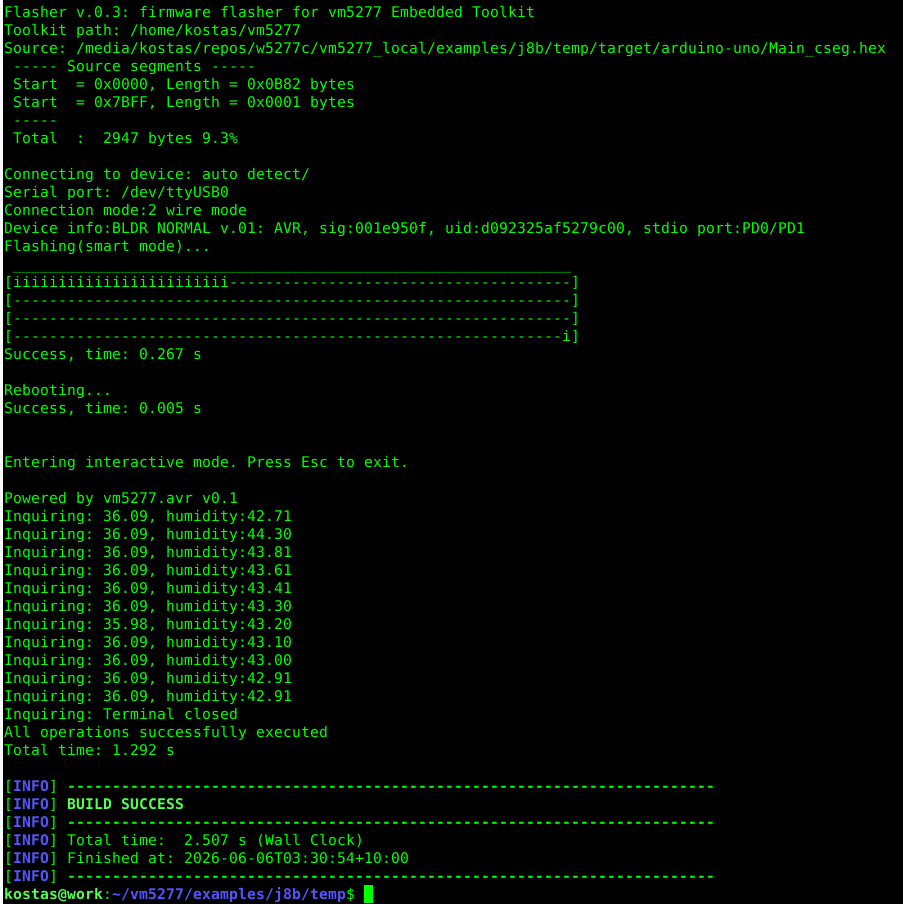Select the reading with humidity:43.10
Image resolution: width=903 pixels, height=904 pixels.
(148, 642)
